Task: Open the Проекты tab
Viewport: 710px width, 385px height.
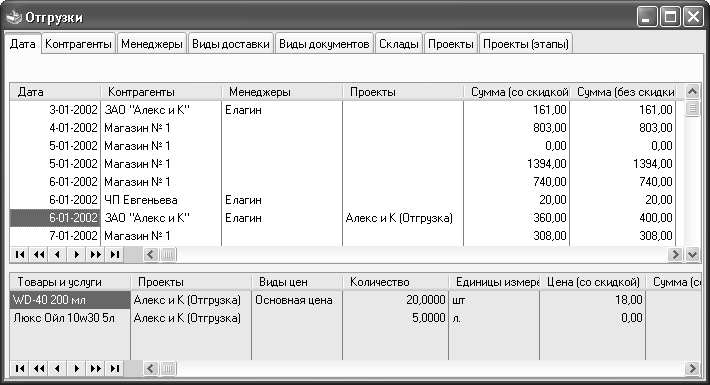Action: coord(451,44)
